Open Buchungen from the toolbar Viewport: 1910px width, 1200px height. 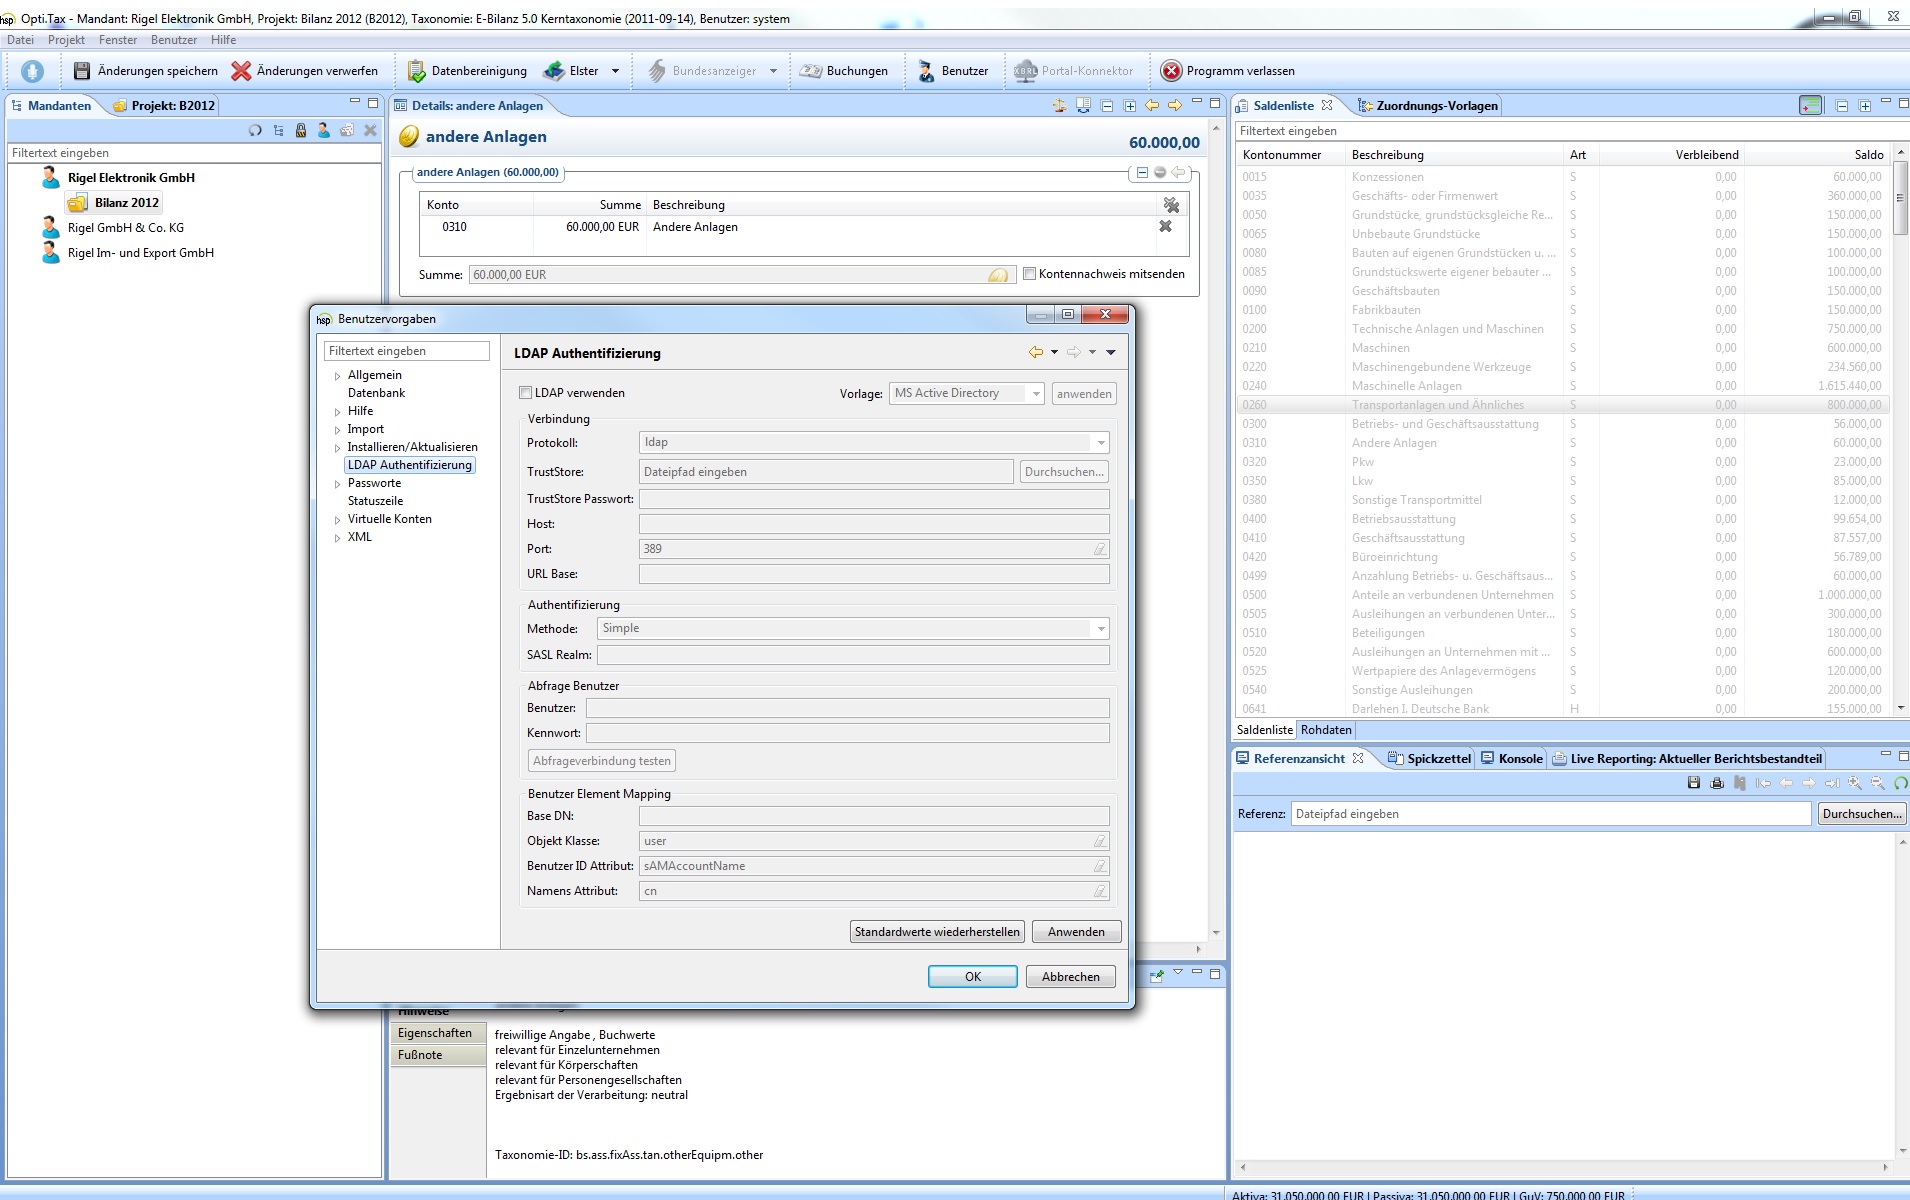(843, 71)
